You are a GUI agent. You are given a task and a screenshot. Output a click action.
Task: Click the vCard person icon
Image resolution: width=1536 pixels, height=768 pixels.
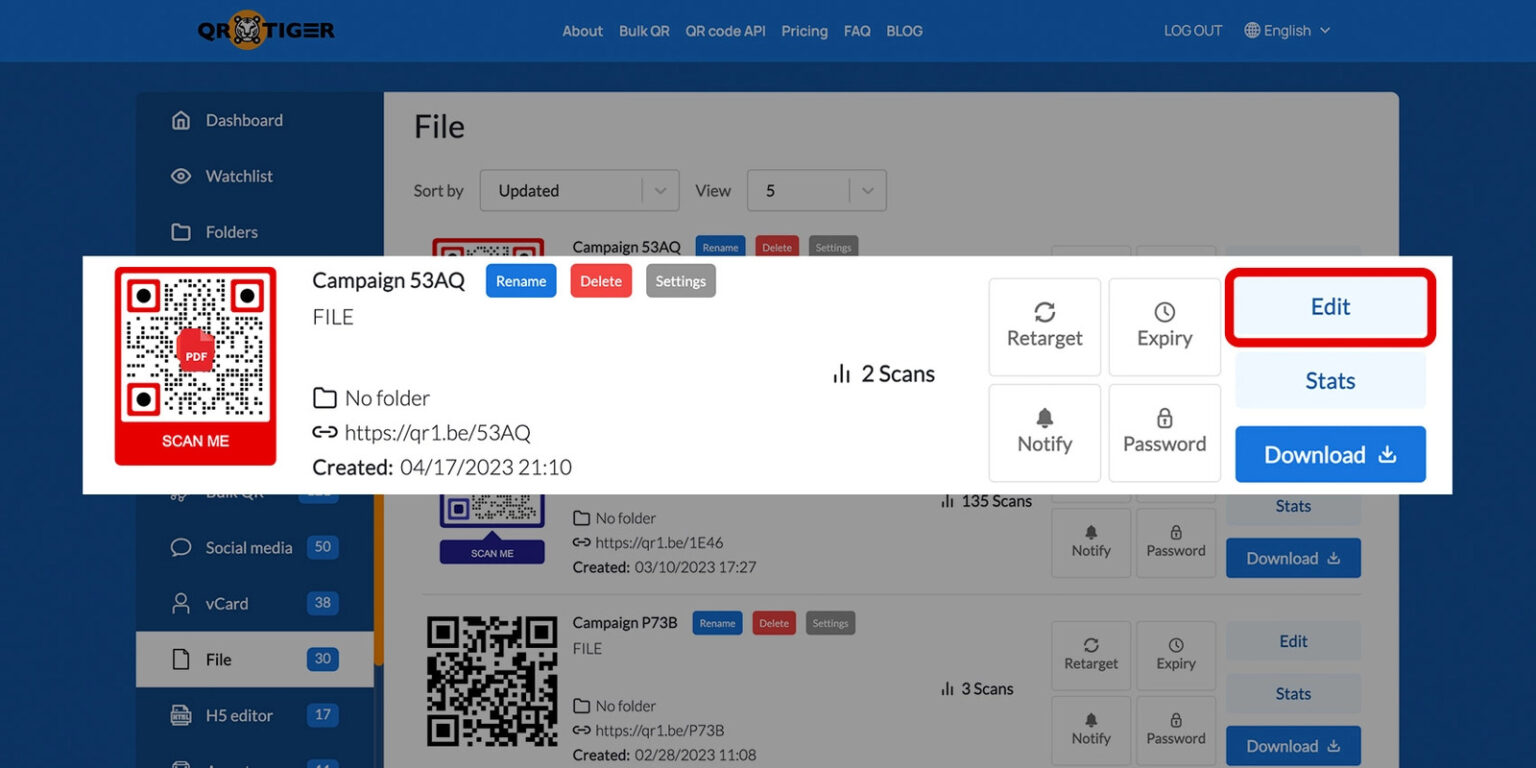click(x=181, y=604)
